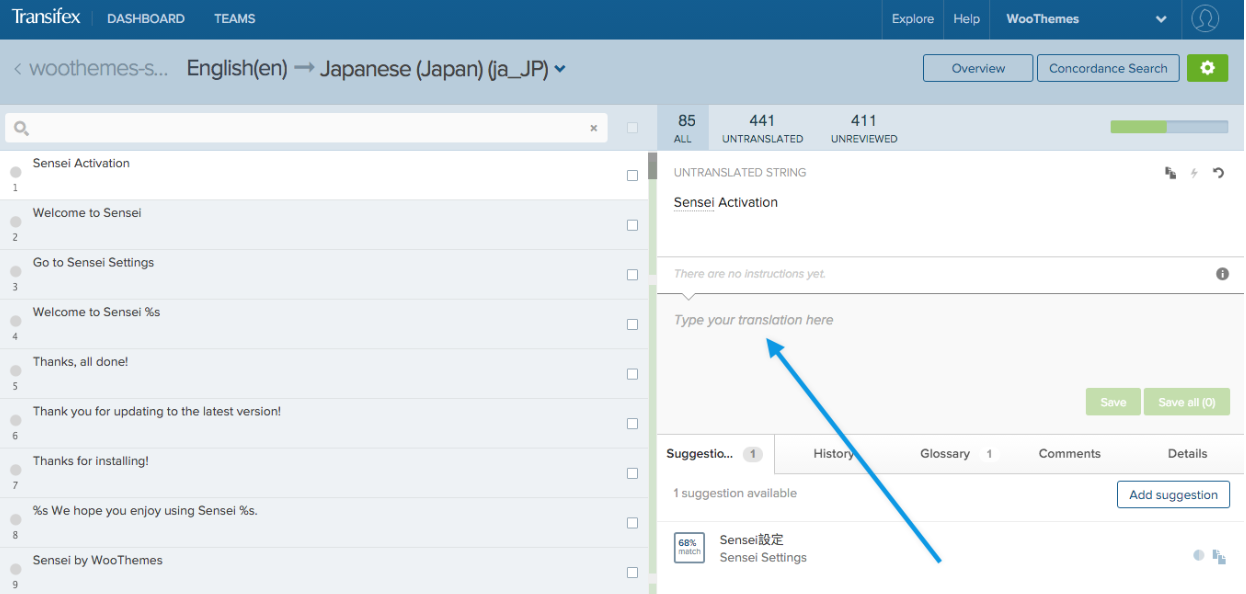1246x594 pixels.
Task: Check the Thanks for installing! checkbox
Action: pyautogui.click(x=632, y=473)
